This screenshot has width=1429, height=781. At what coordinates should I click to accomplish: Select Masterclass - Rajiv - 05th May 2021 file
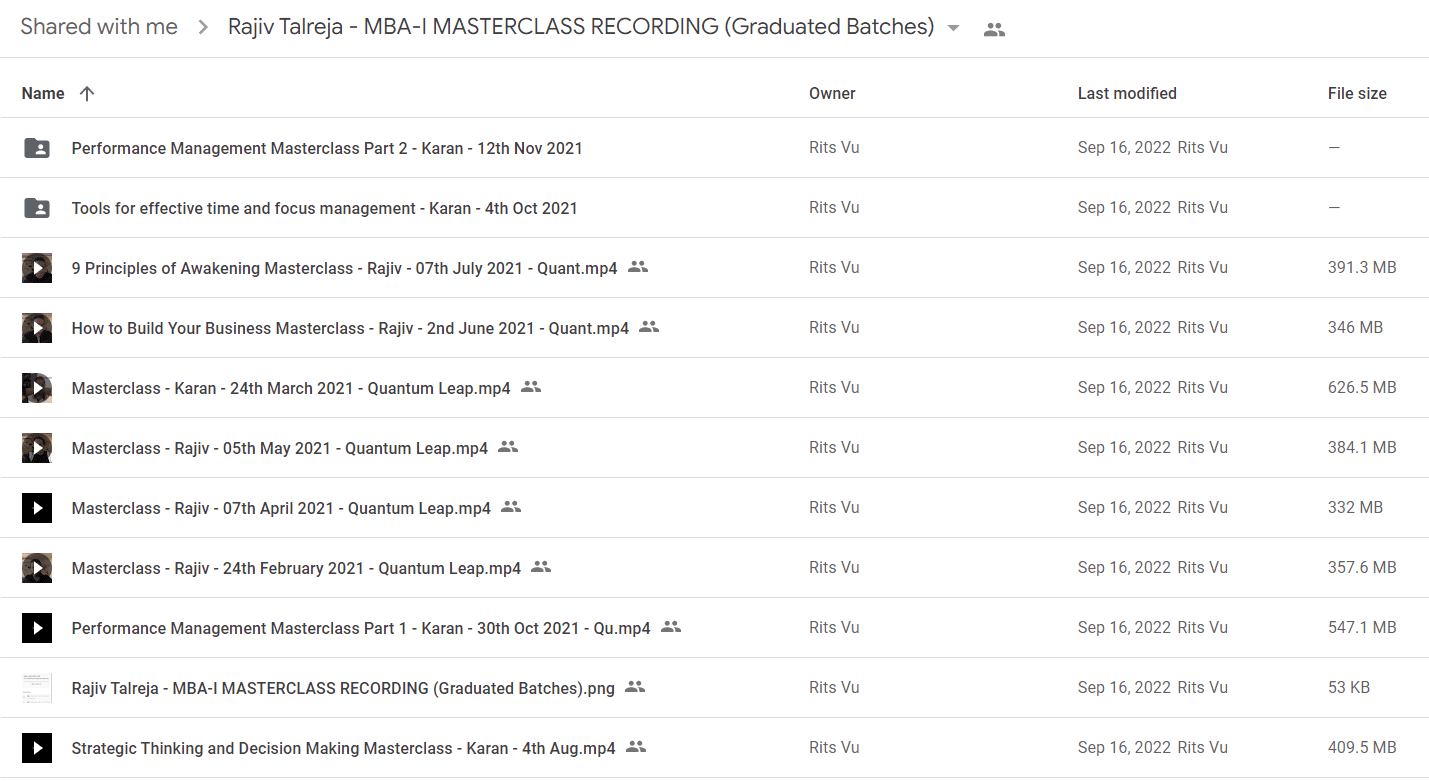(x=714, y=448)
